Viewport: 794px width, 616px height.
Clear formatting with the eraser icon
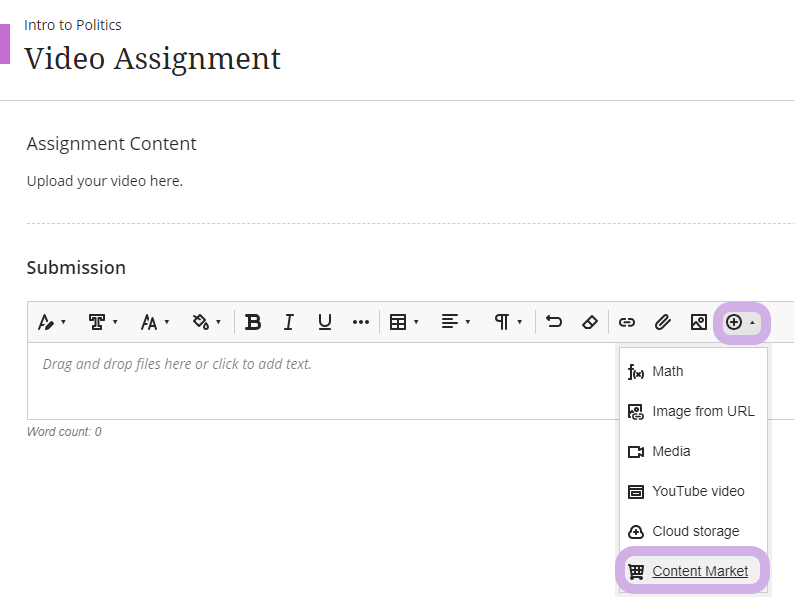tap(590, 322)
